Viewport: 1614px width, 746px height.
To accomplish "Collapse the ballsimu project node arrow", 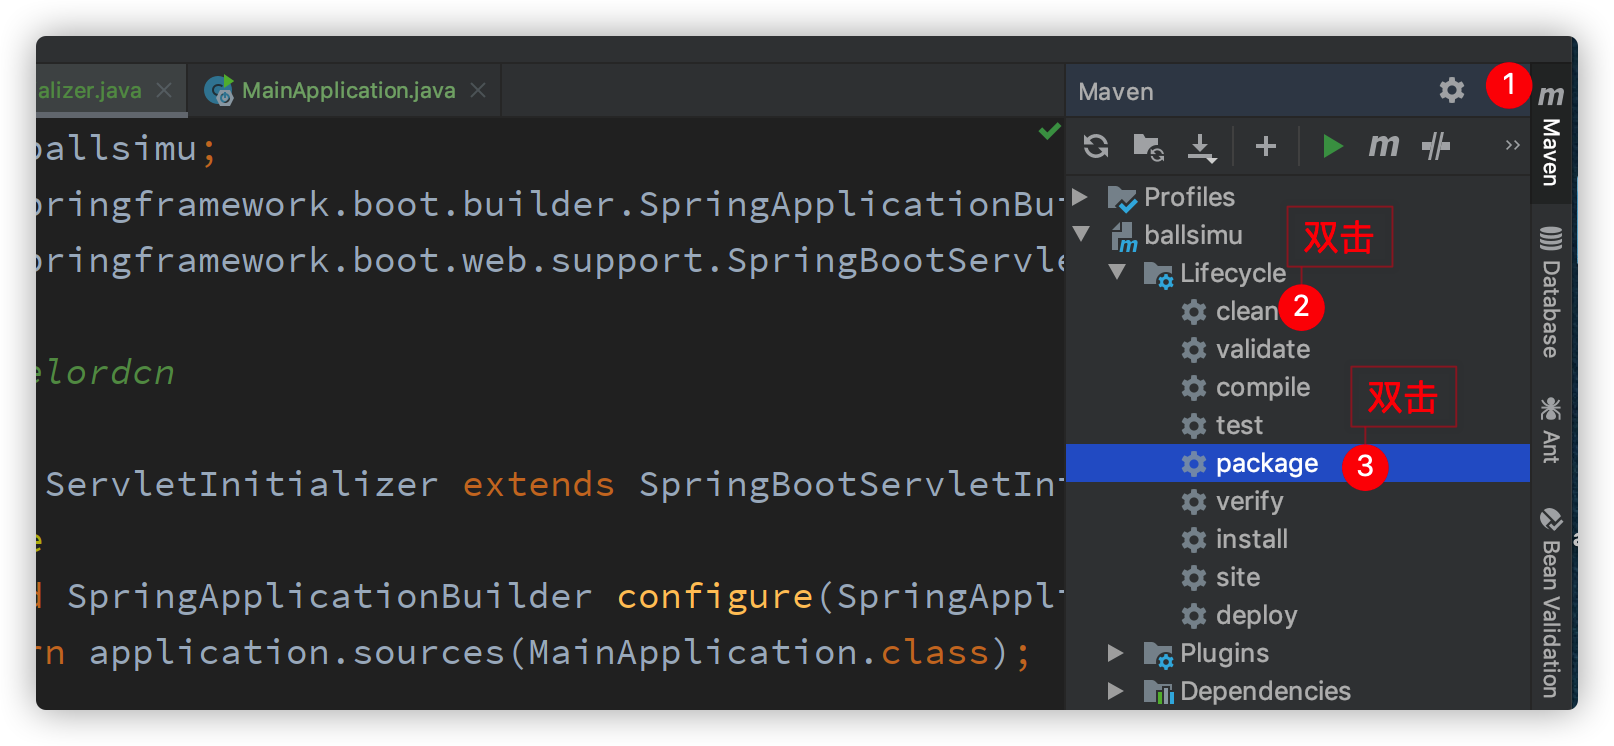I will pyautogui.click(x=1081, y=234).
